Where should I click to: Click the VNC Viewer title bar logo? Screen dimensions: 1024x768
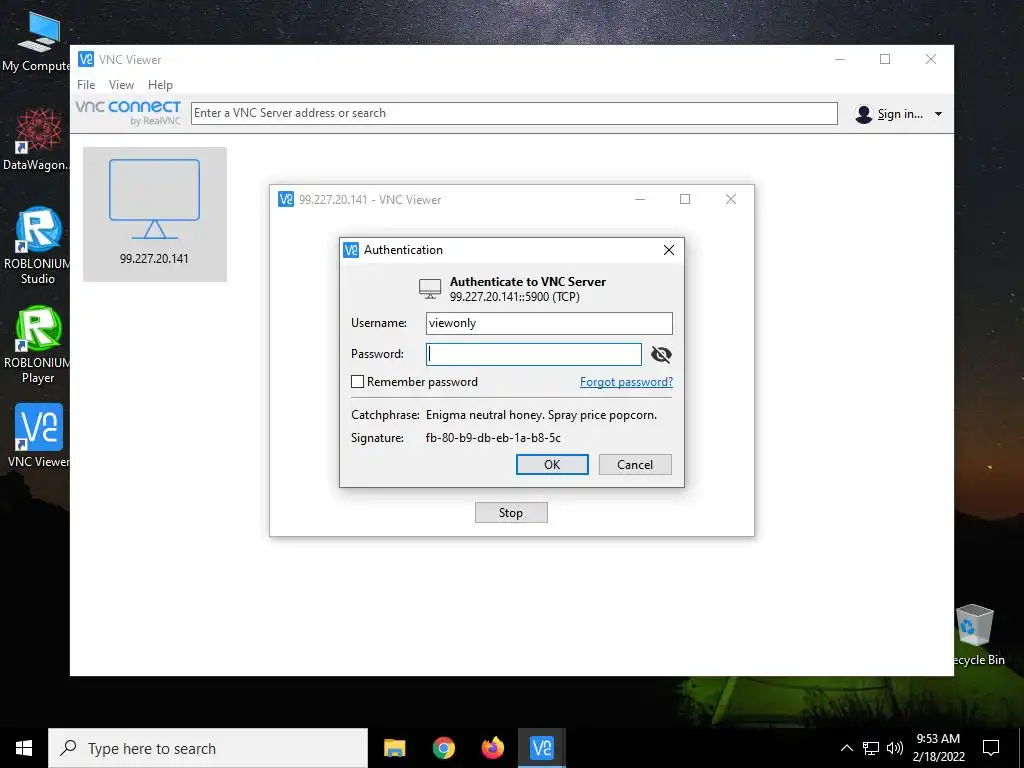tap(86, 59)
